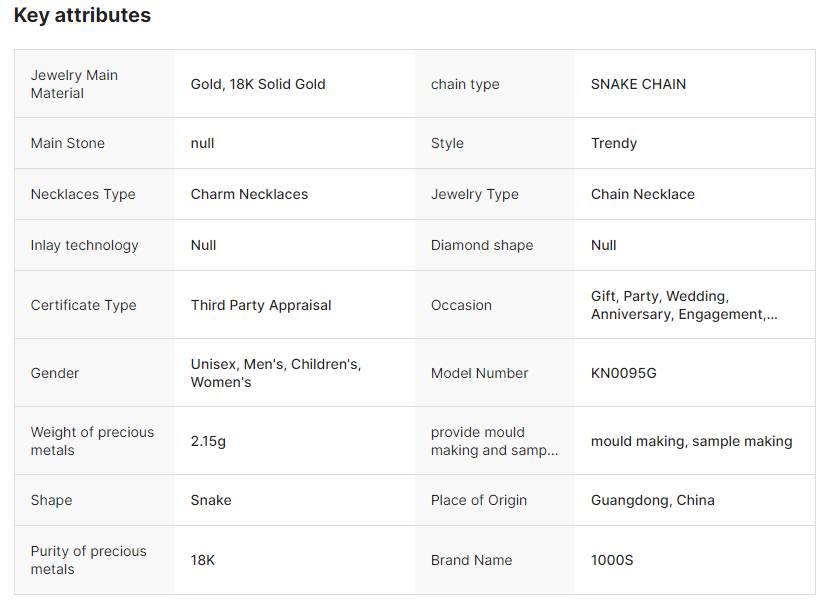Click the truncated provide mould making label

tap(494, 441)
